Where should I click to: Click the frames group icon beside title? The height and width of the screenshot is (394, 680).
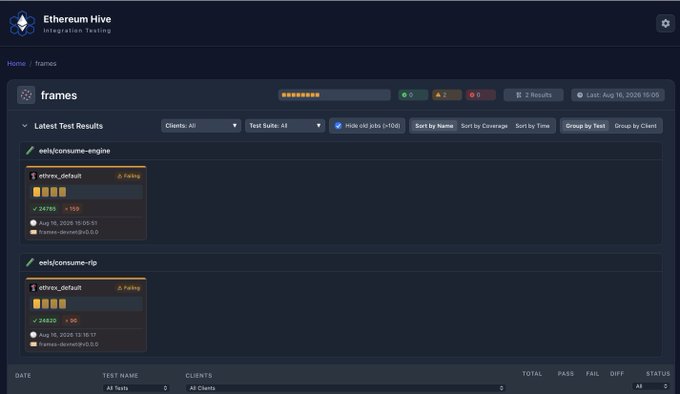click(26, 95)
